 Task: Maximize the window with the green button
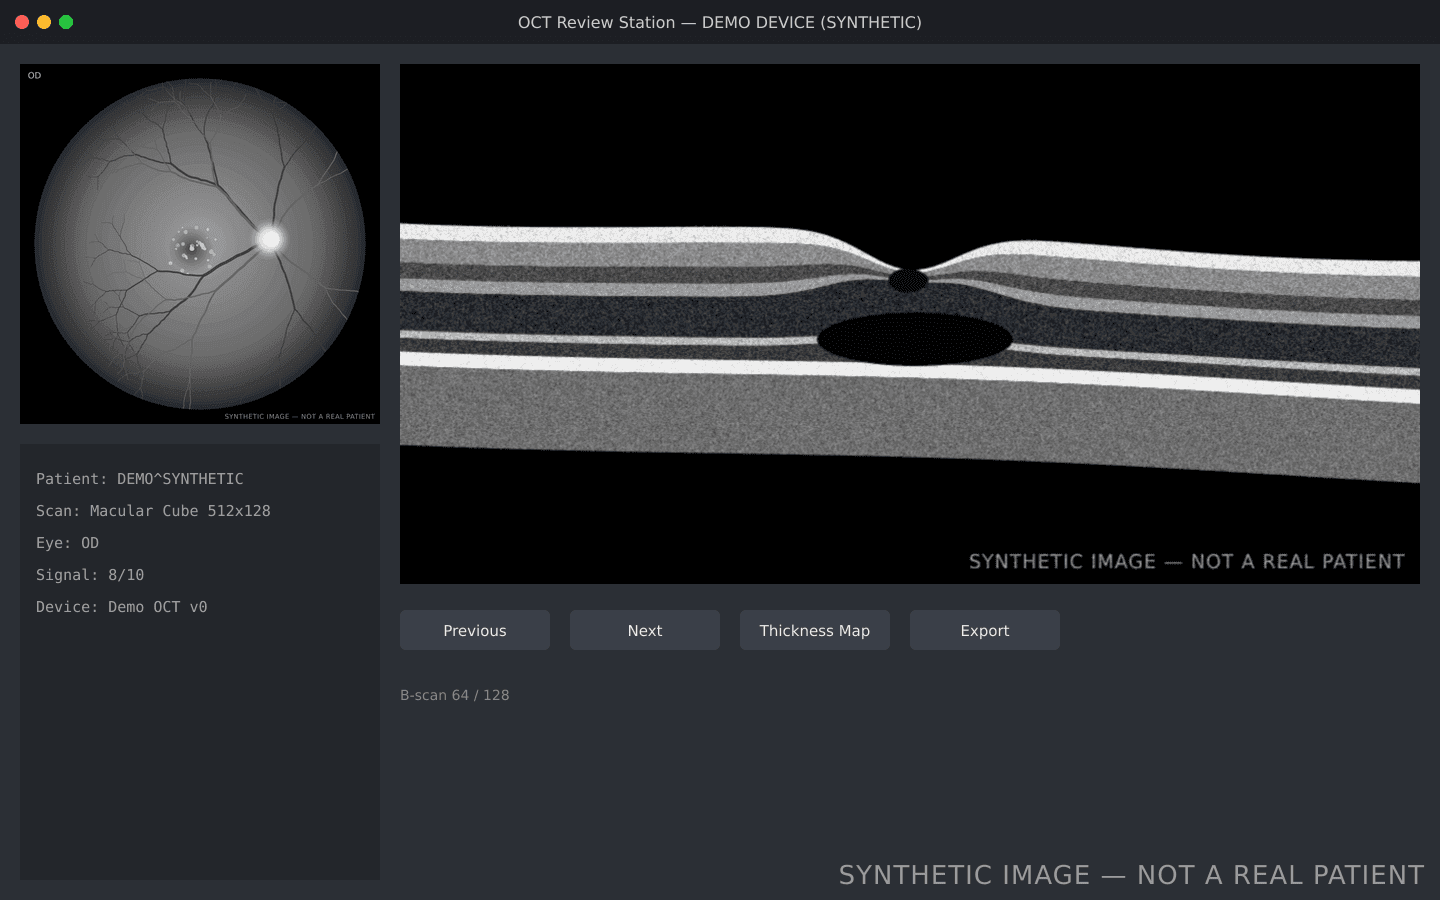coord(66,22)
